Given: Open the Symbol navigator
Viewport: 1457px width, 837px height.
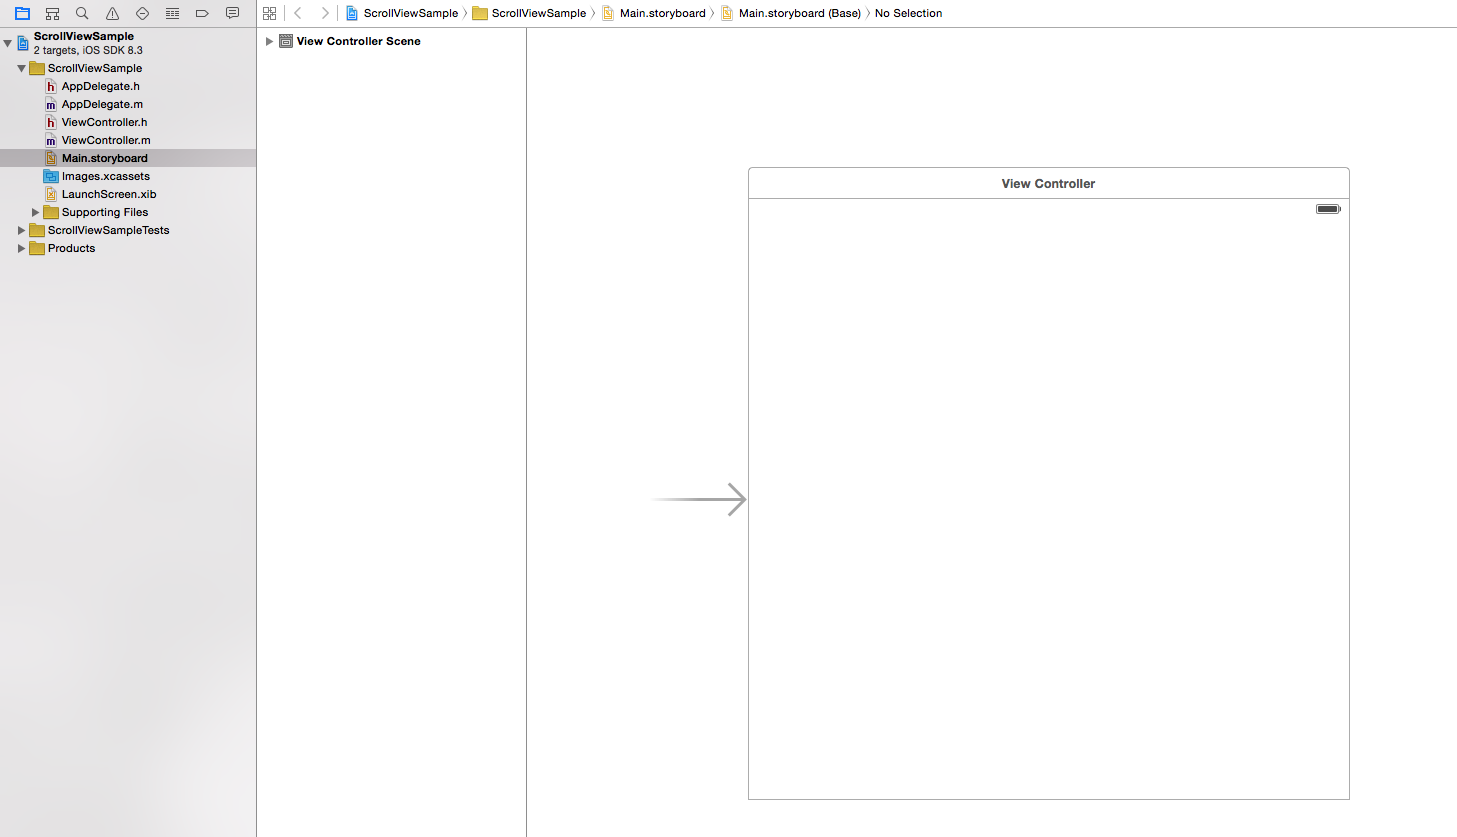Looking at the screenshot, I should click(x=51, y=13).
